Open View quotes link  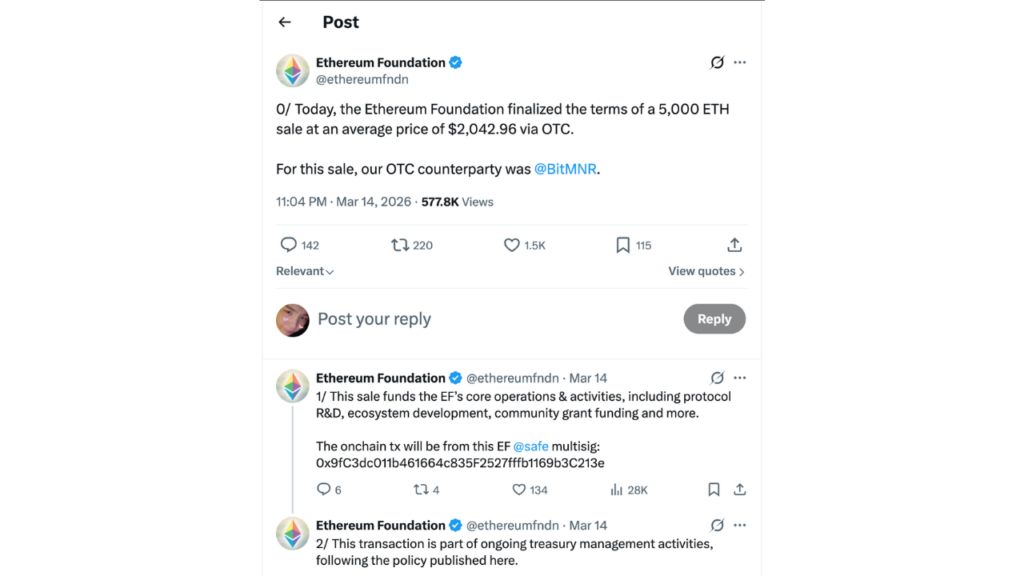point(706,271)
